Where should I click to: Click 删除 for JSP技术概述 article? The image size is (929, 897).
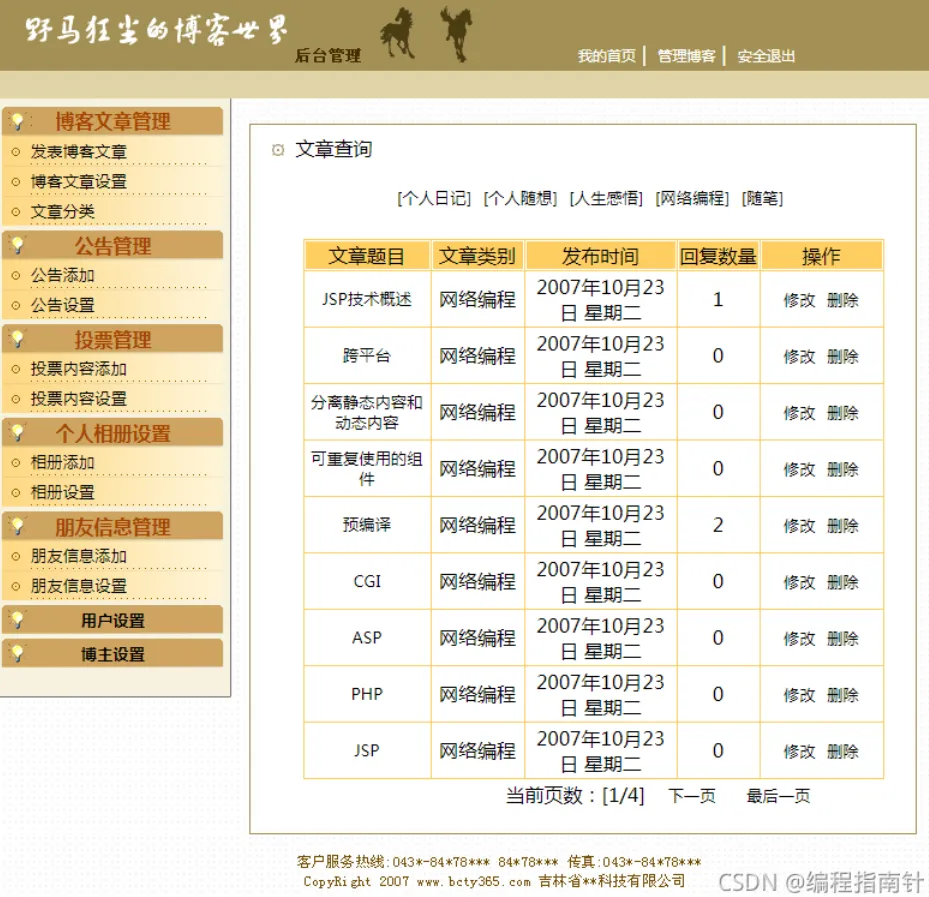pyautogui.click(x=842, y=300)
